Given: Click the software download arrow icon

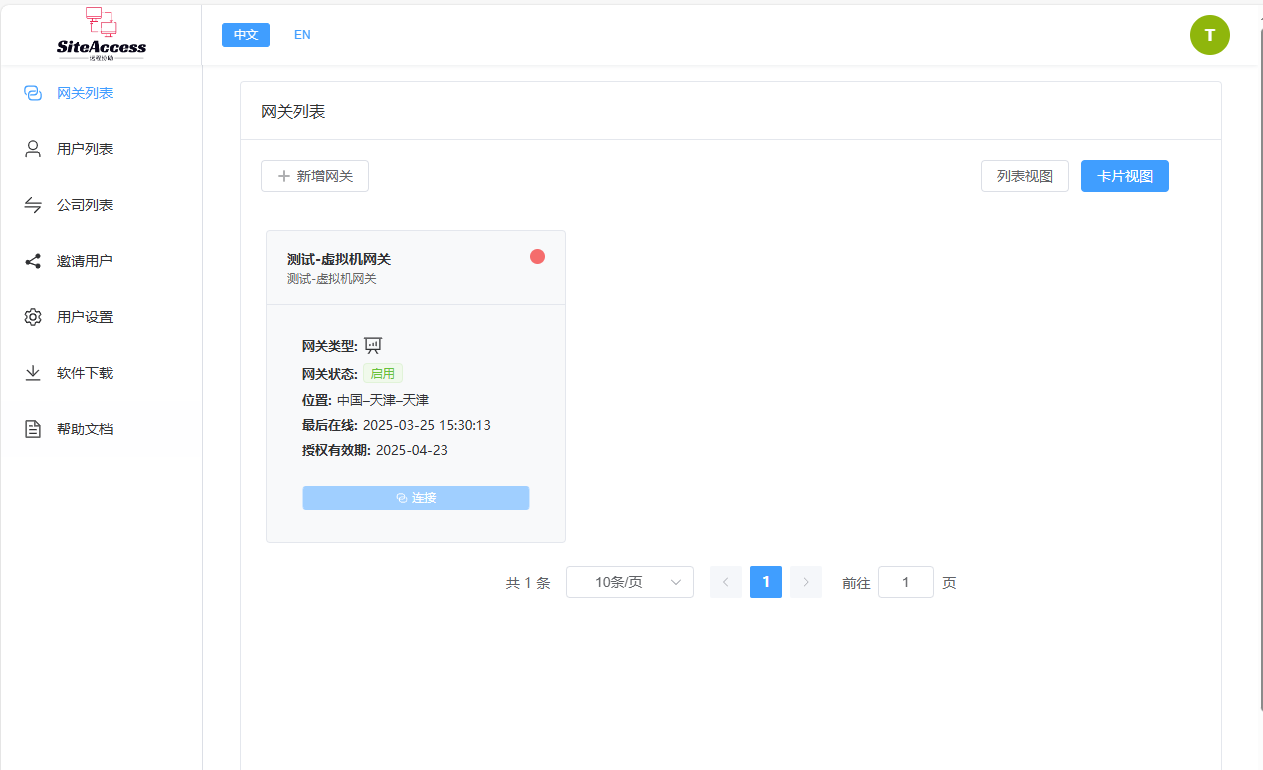Looking at the screenshot, I should pos(33,373).
